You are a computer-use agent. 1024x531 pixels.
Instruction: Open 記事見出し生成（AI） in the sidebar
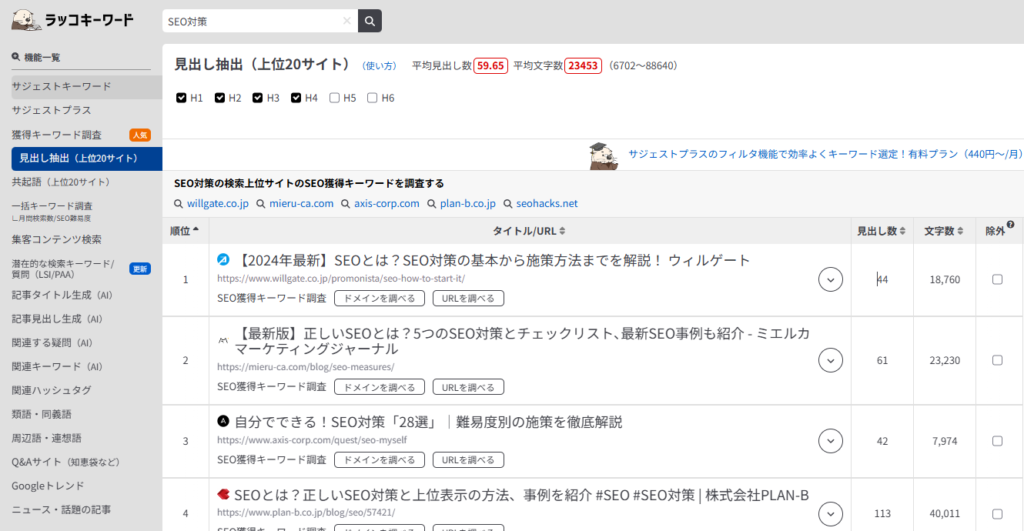tap(58, 319)
